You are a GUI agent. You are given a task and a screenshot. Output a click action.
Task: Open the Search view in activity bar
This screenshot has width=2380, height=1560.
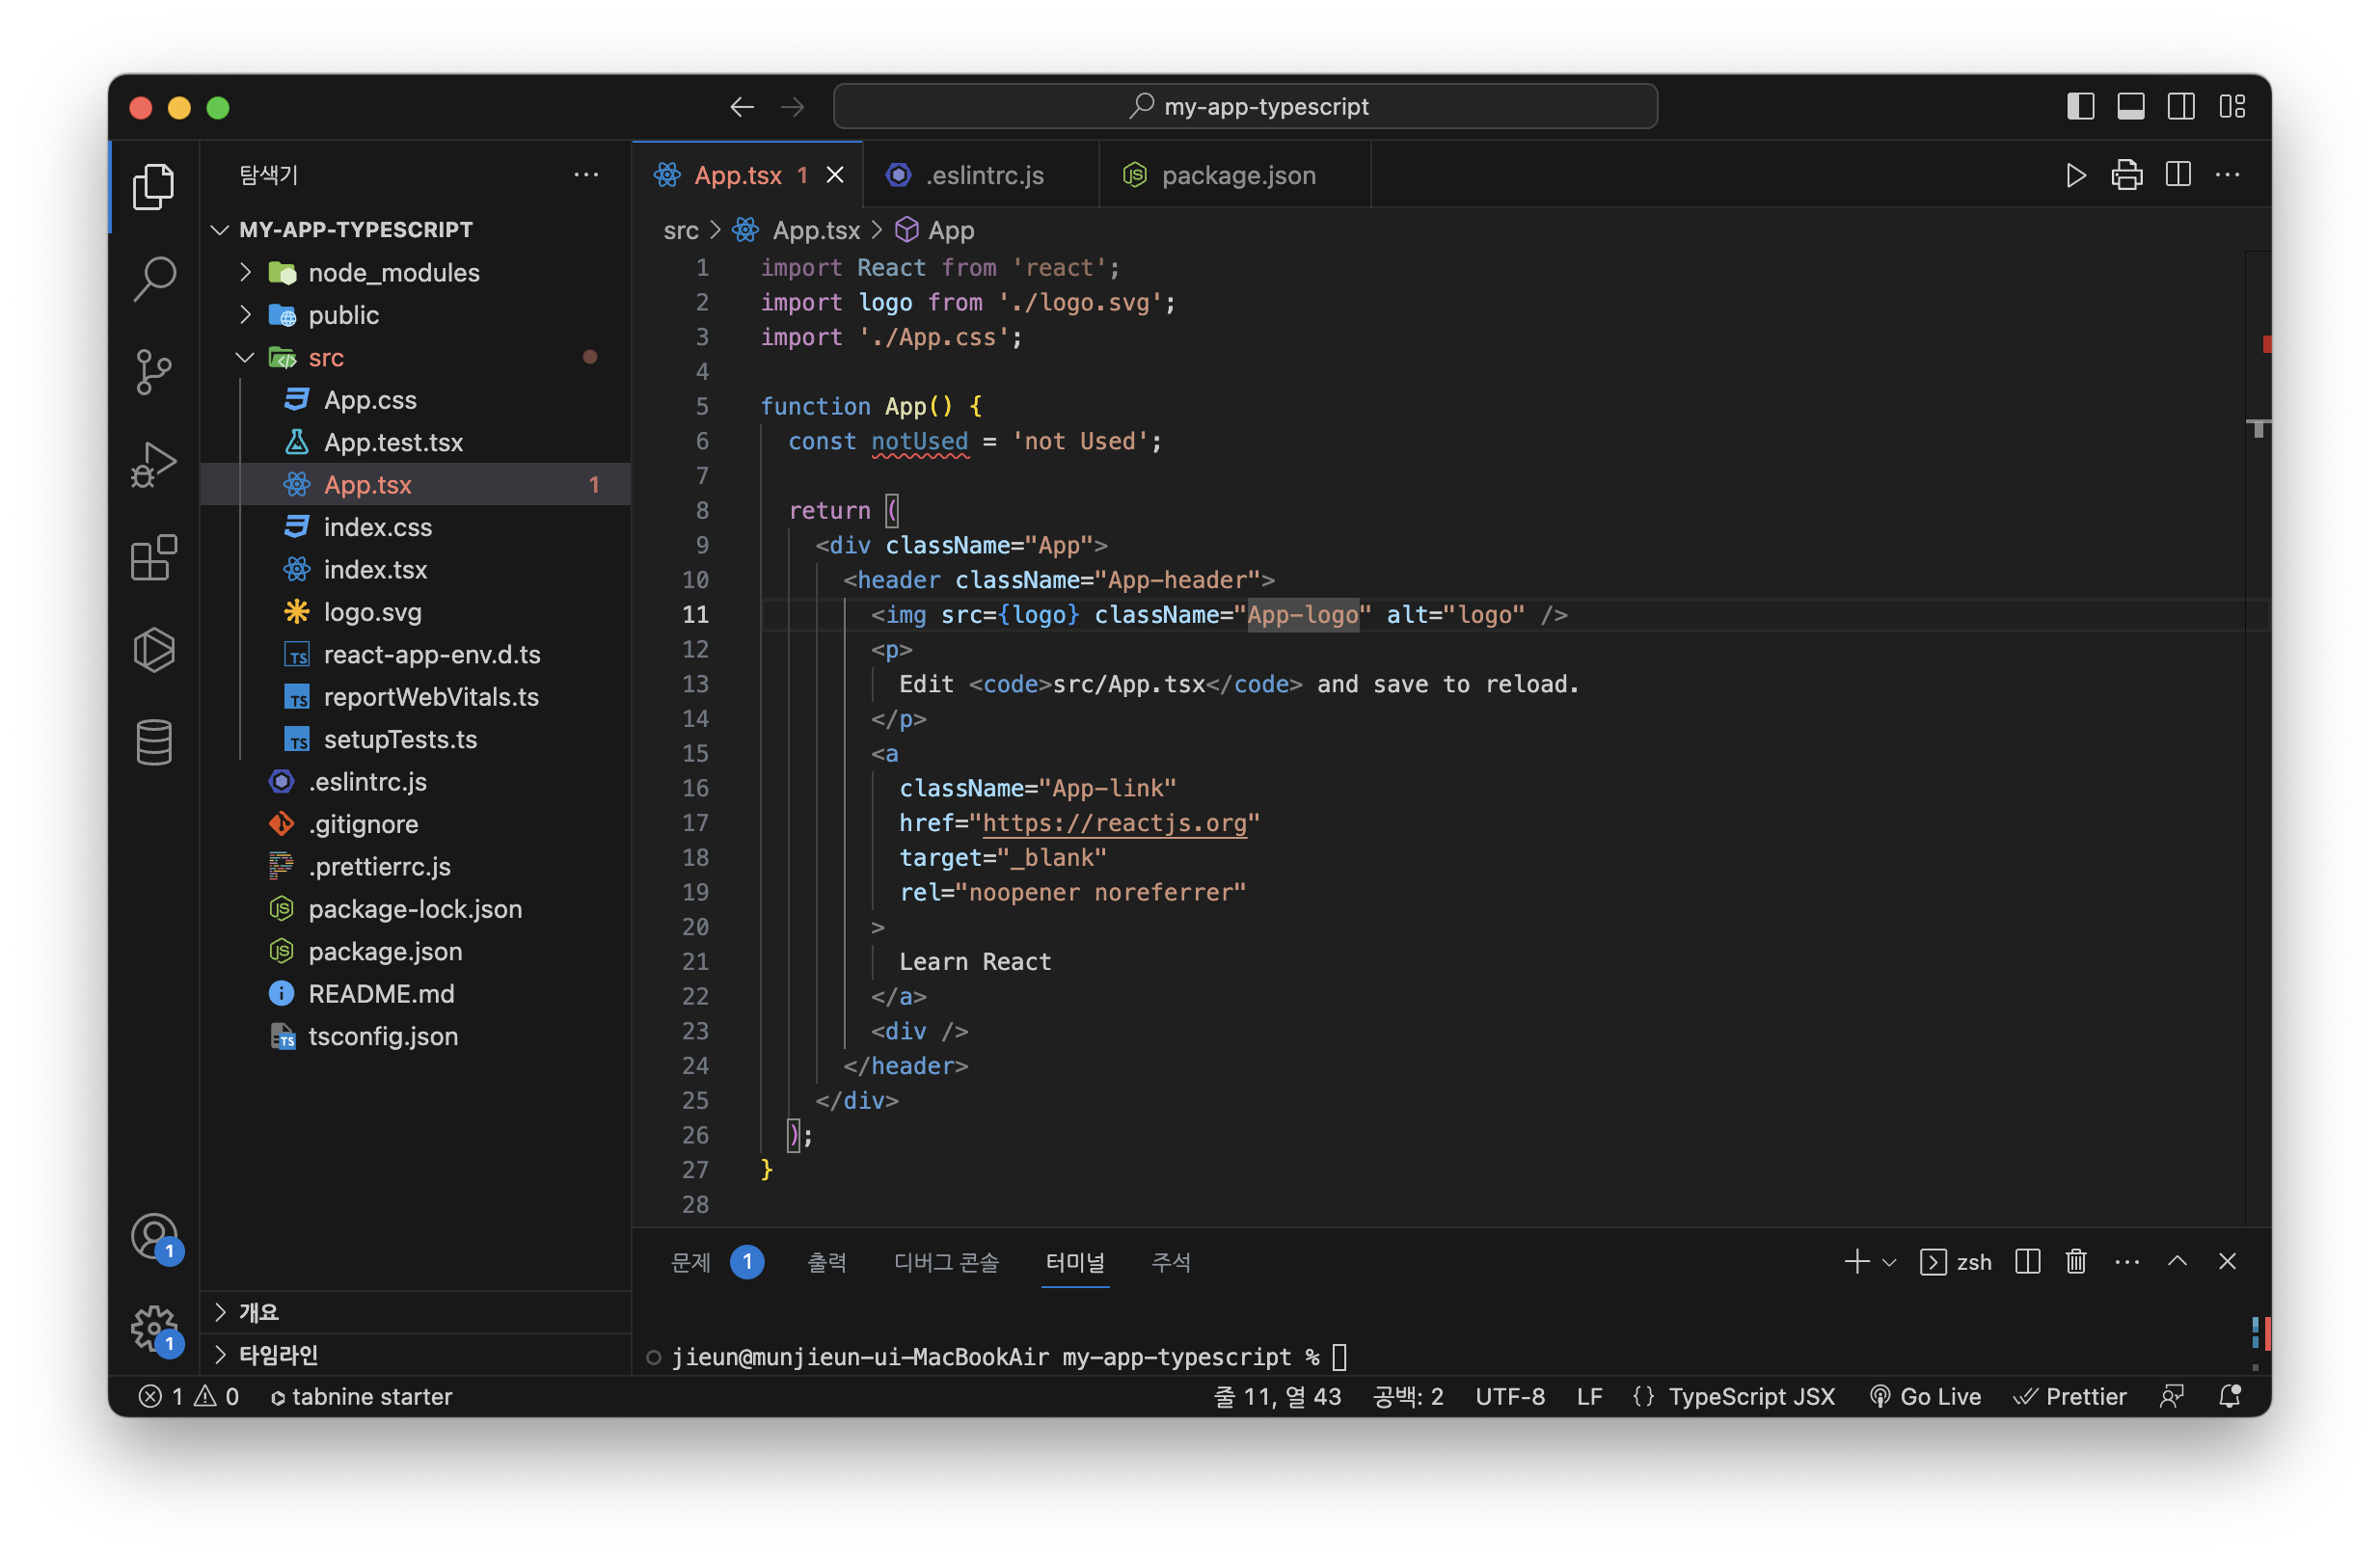coord(154,278)
